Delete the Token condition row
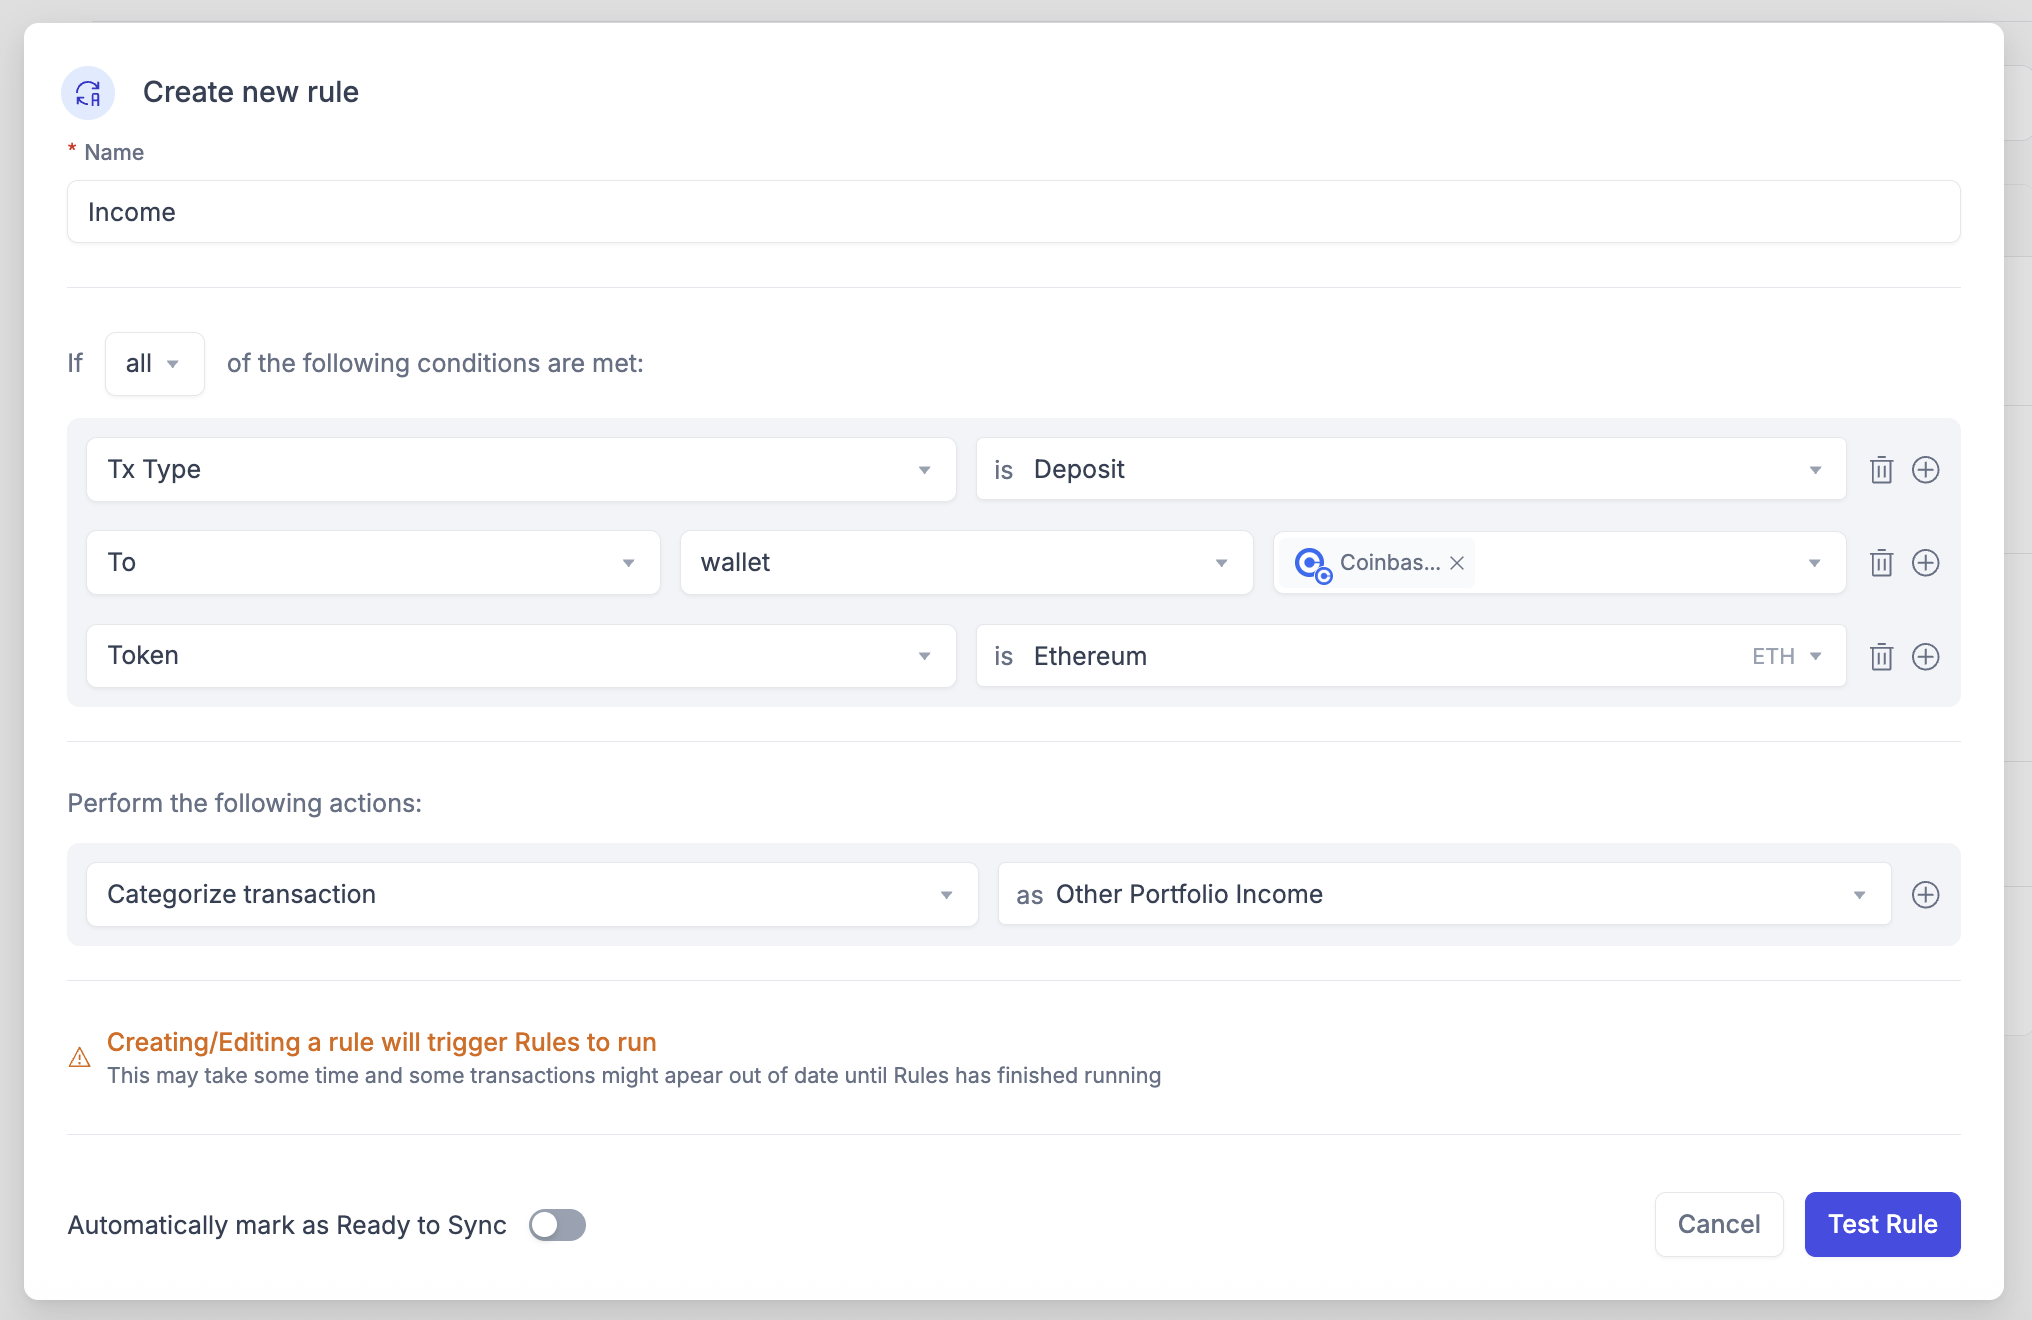Image resolution: width=2032 pixels, height=1320 pixels. tap(1881, 657)
